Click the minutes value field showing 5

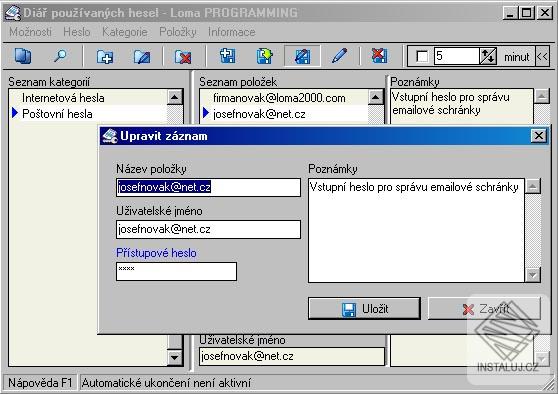click(x=456, y=56)
